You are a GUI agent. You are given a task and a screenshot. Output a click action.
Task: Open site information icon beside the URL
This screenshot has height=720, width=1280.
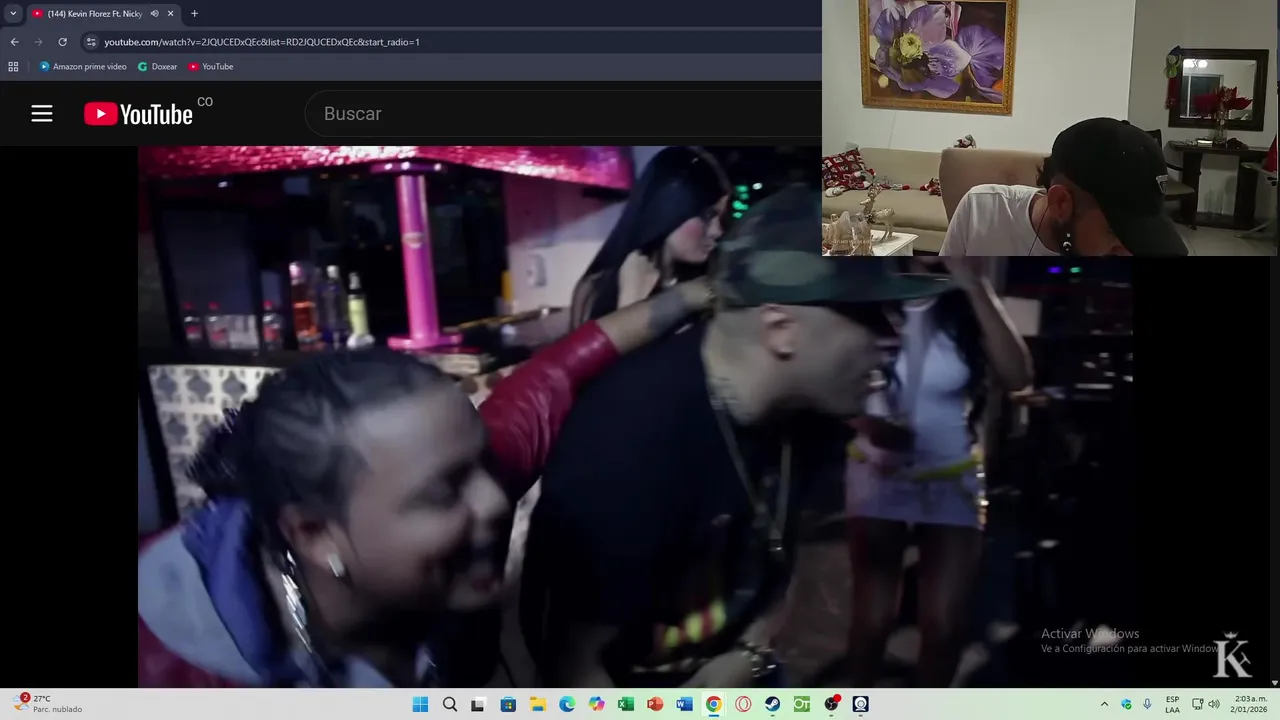pos(91,42)
